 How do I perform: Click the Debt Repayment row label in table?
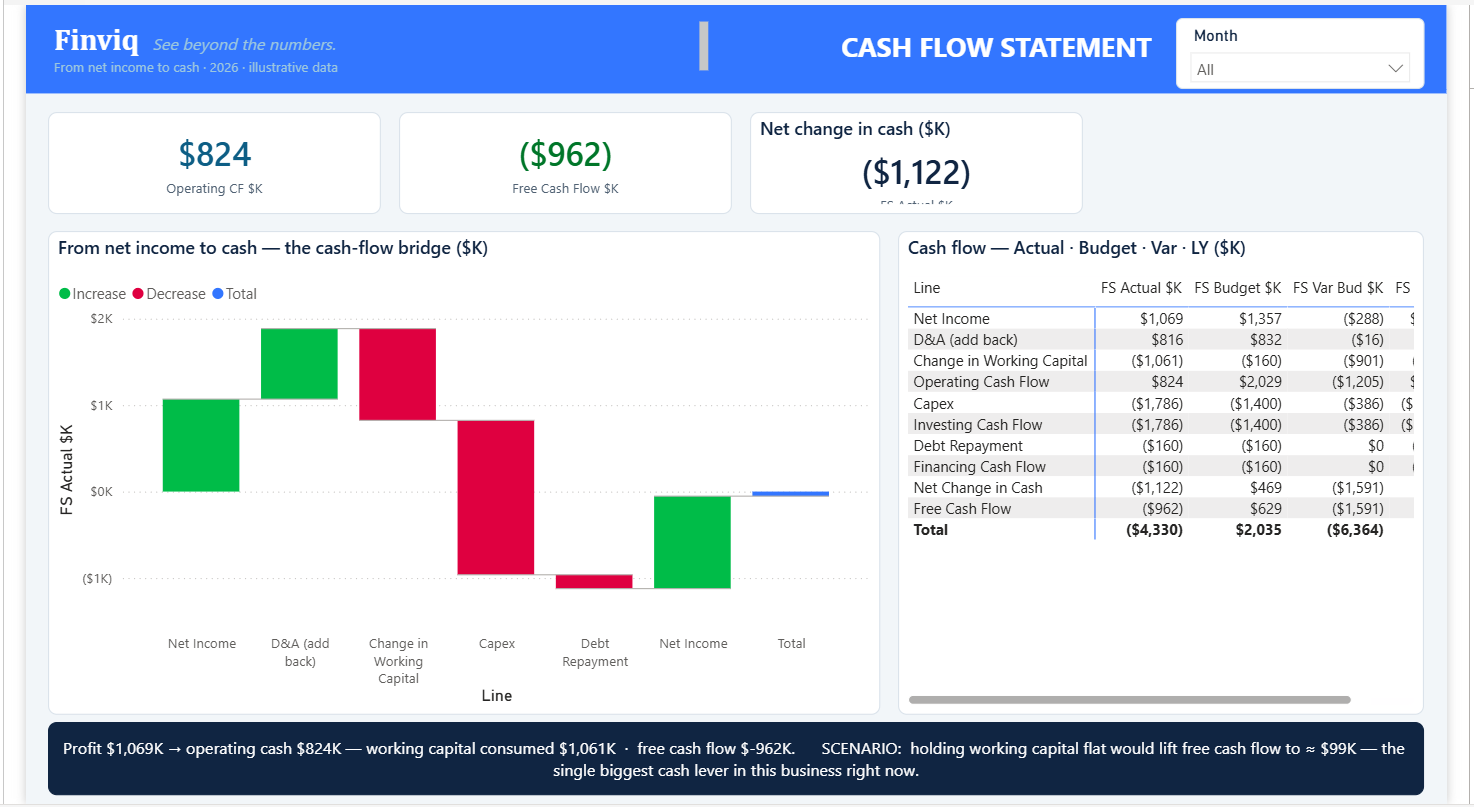click(x=968, y=446)
